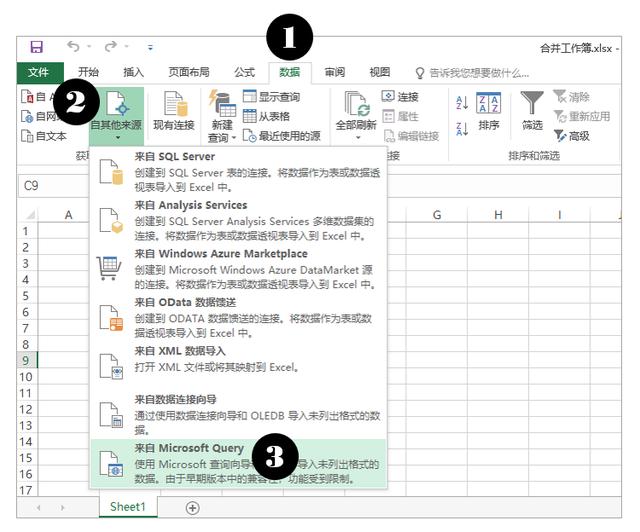Expand the 全部刷新 dropdown arrow

358,138
